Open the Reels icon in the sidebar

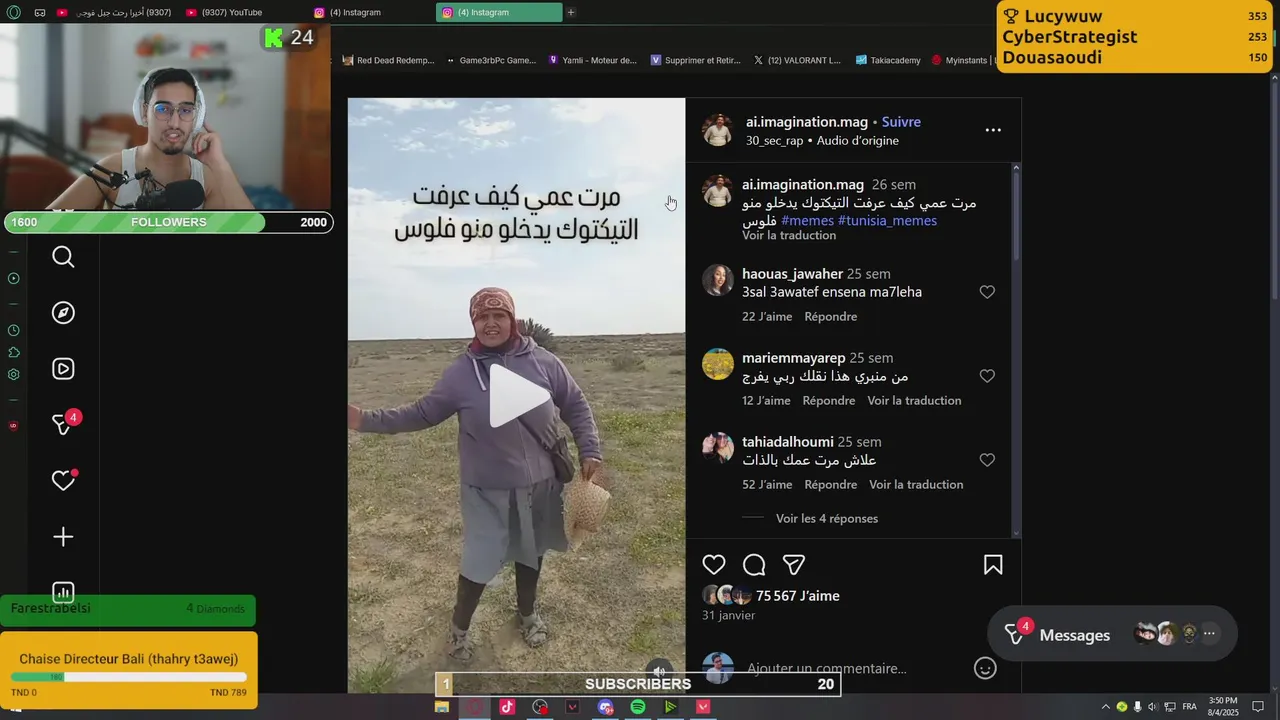click(x=63, y=369)
